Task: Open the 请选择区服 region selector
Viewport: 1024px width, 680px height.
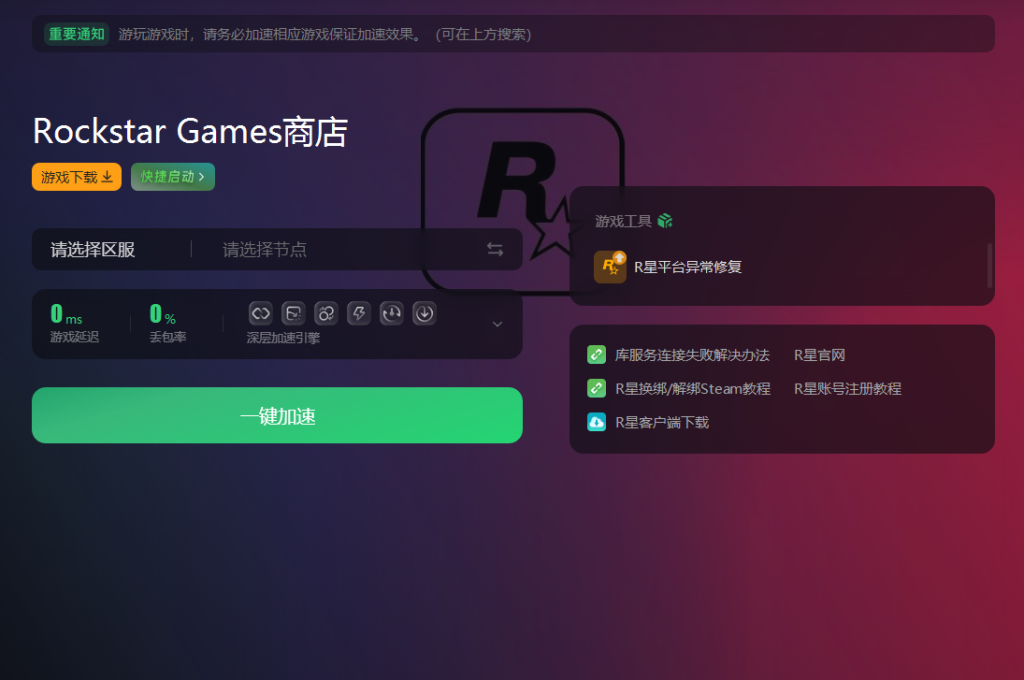Action: click(93, 250)
